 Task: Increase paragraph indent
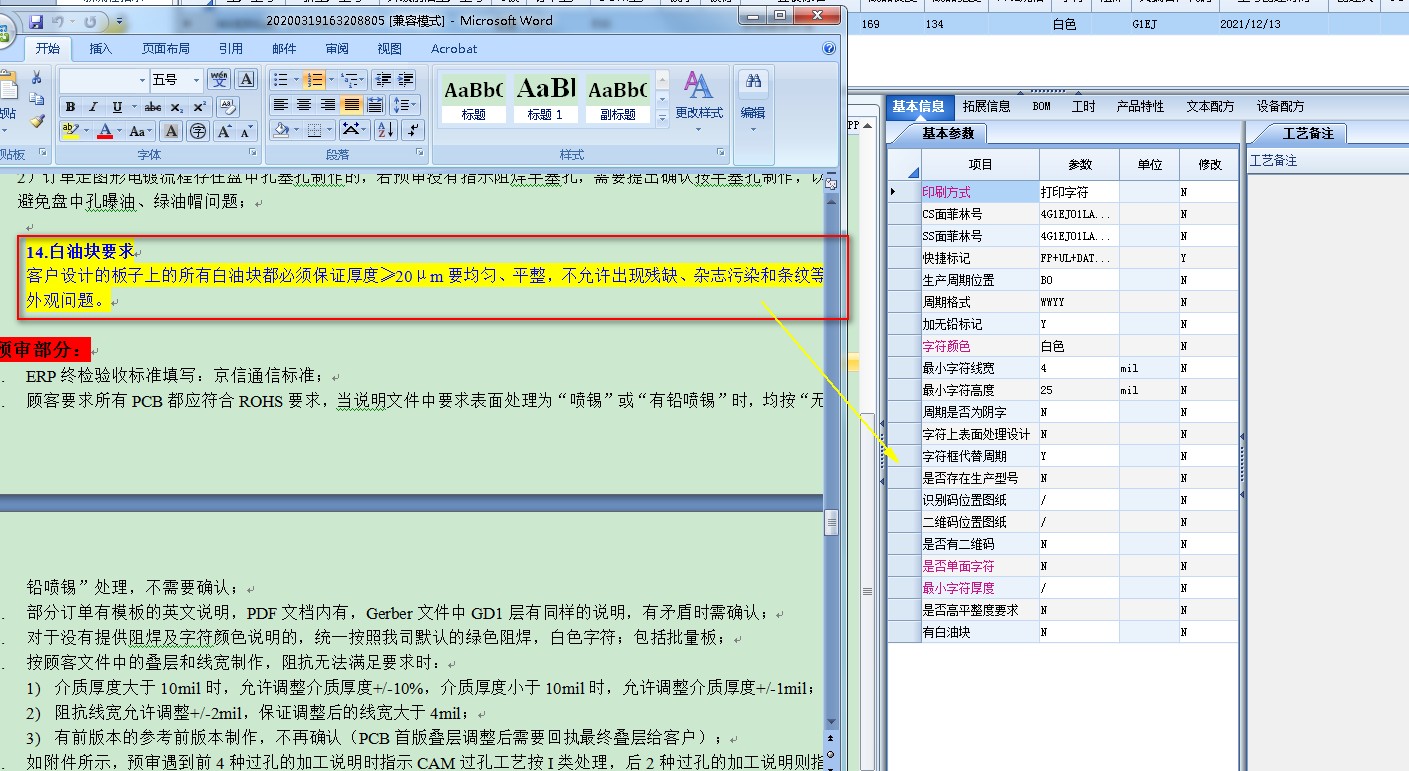(406, 80)
